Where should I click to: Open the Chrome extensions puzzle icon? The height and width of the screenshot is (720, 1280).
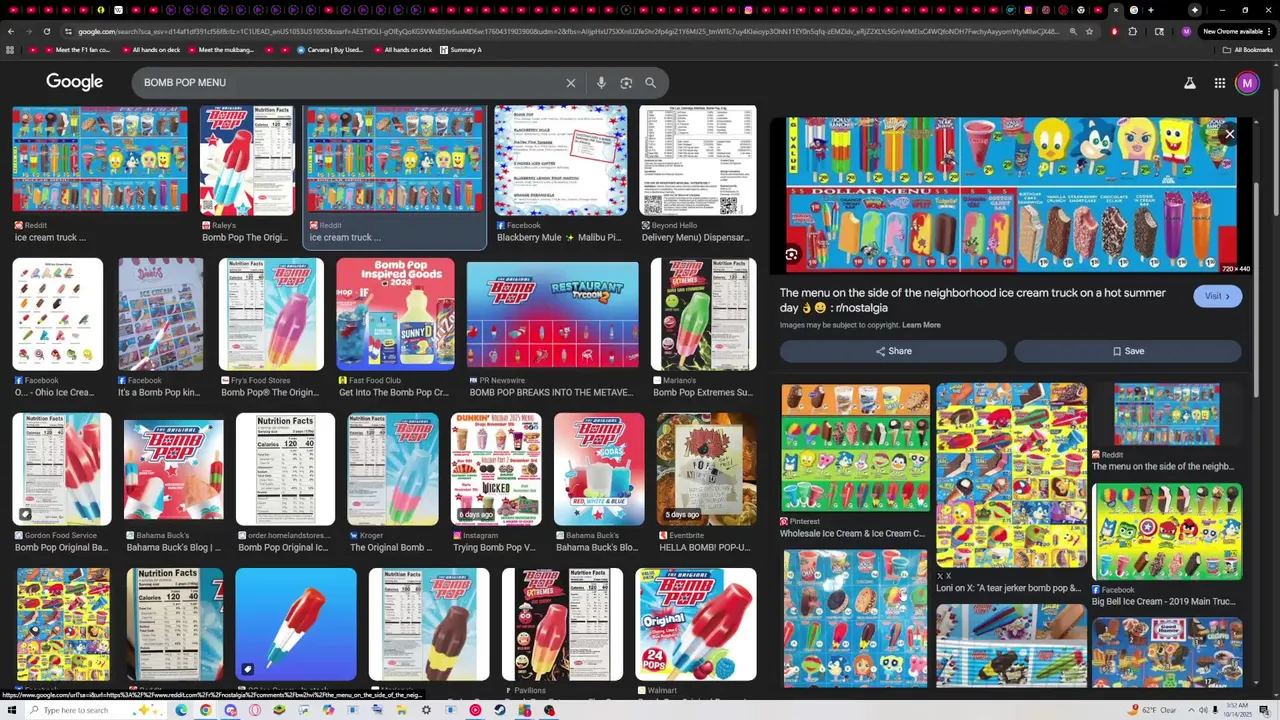tap(1132, 31)
